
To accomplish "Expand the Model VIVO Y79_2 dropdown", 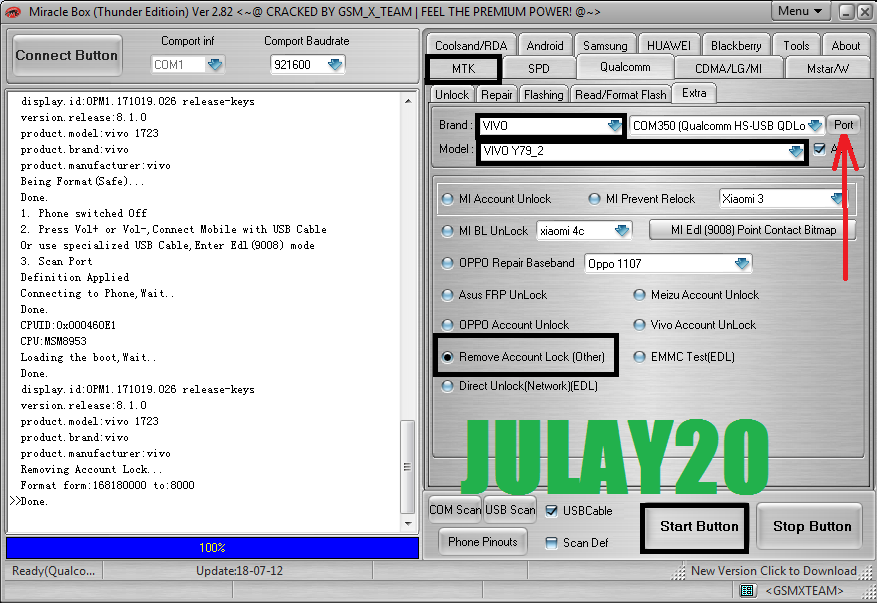I will (x=795, y=151).
